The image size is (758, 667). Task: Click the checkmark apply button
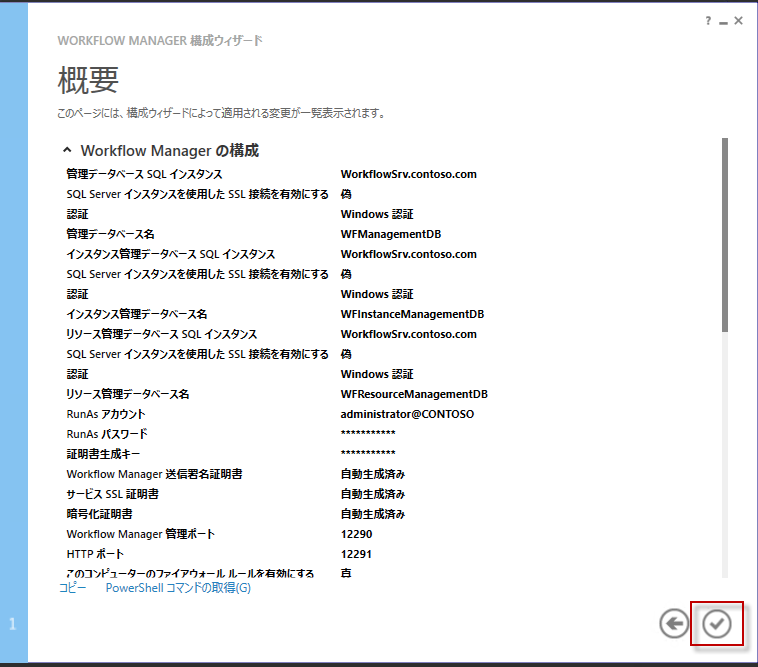(716, 624)
